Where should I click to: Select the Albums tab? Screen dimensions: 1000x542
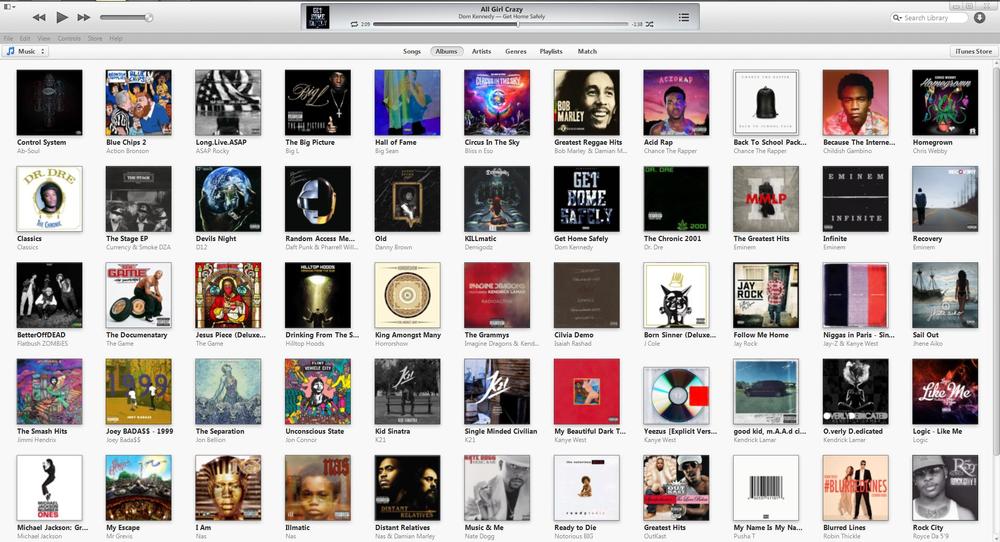(x=446, y=51)
